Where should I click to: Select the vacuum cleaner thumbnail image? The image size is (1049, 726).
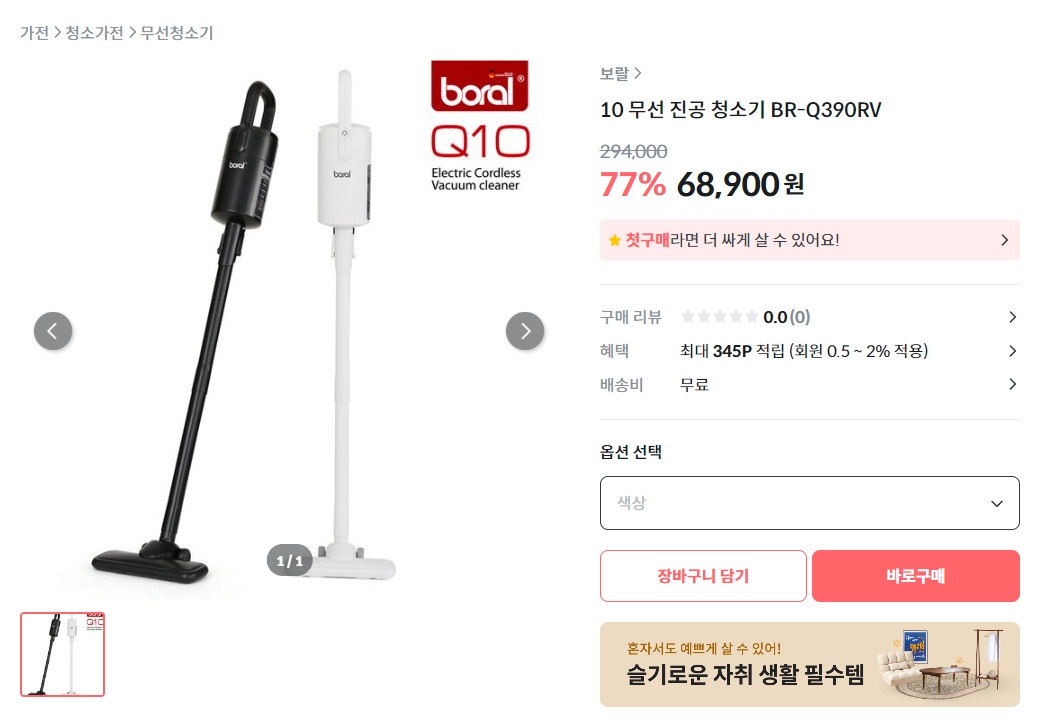point(63,654)
